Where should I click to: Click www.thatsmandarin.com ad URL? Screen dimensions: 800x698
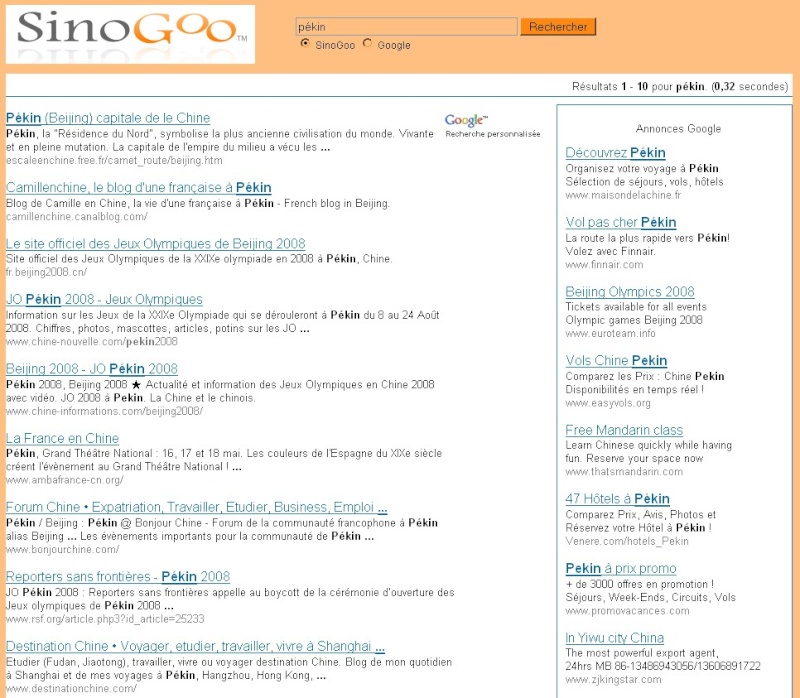pyautogui.click(x=624, y=471)
